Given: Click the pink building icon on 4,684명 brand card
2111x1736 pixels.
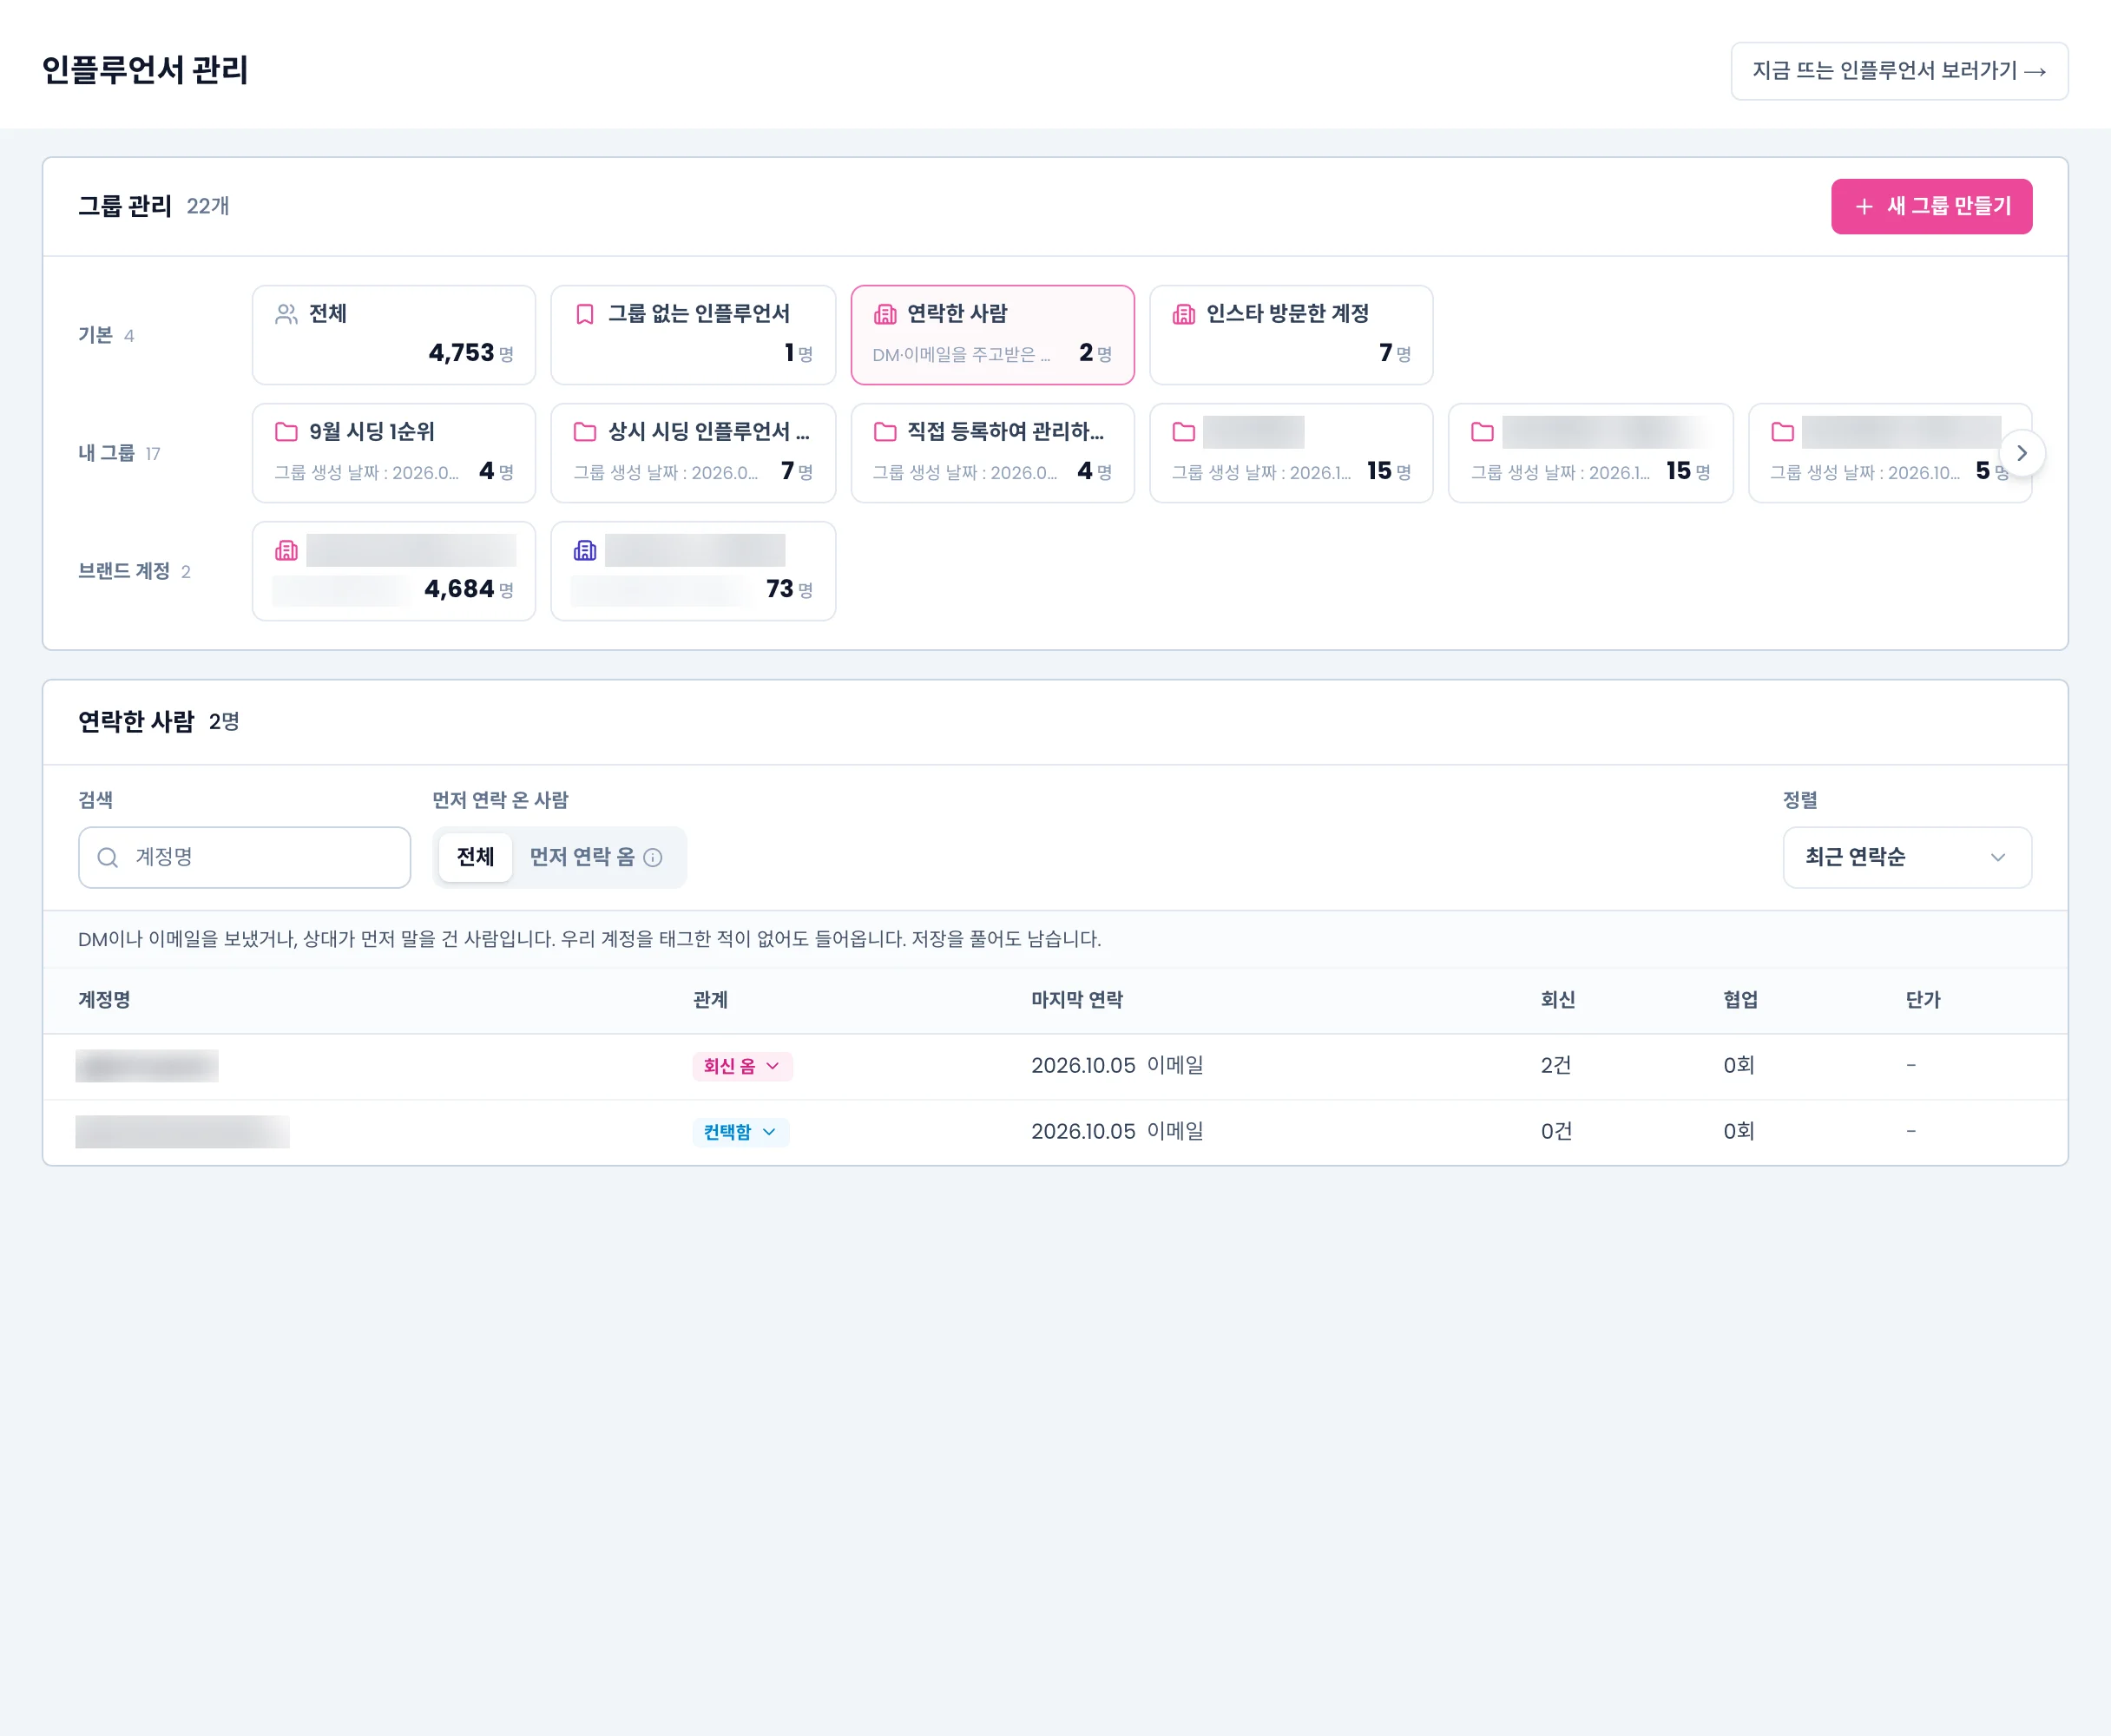Looking at the screenshot, I should [286, 550].
